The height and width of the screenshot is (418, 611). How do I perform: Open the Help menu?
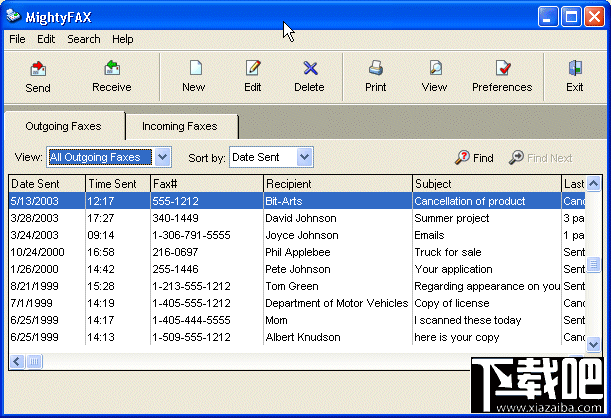[123, 39]
